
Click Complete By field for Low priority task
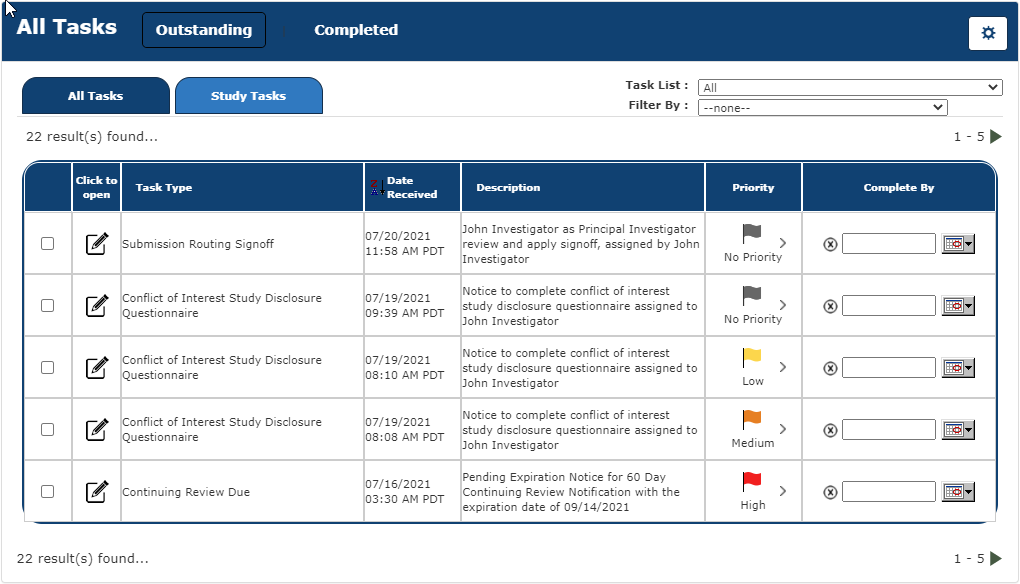coord(889,367)
